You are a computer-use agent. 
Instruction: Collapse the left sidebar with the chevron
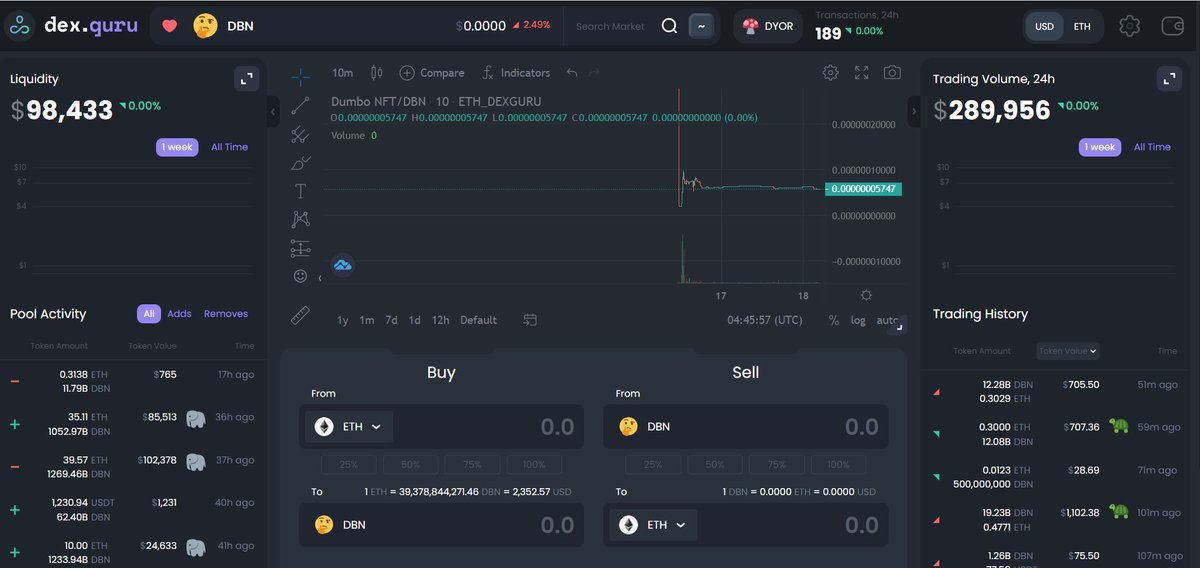[x=273, y=112]
